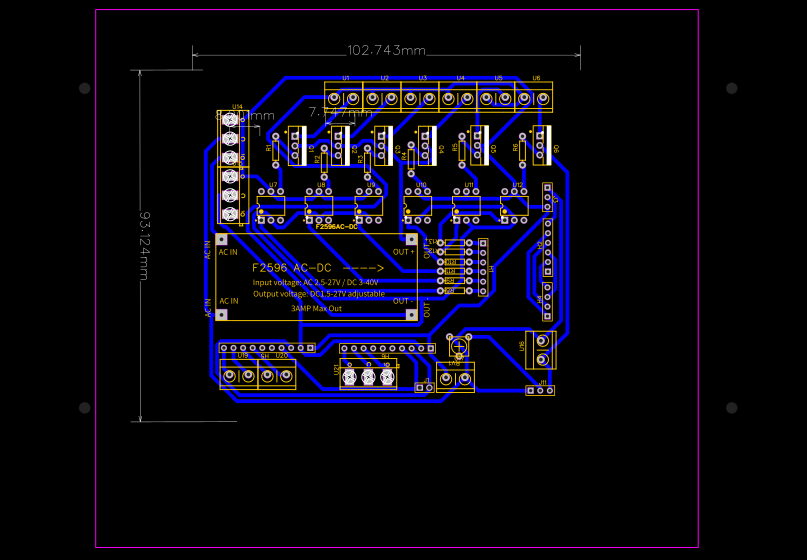Click the 3AMP Max Out text
The image size is (807, 560).
(317, 308)
